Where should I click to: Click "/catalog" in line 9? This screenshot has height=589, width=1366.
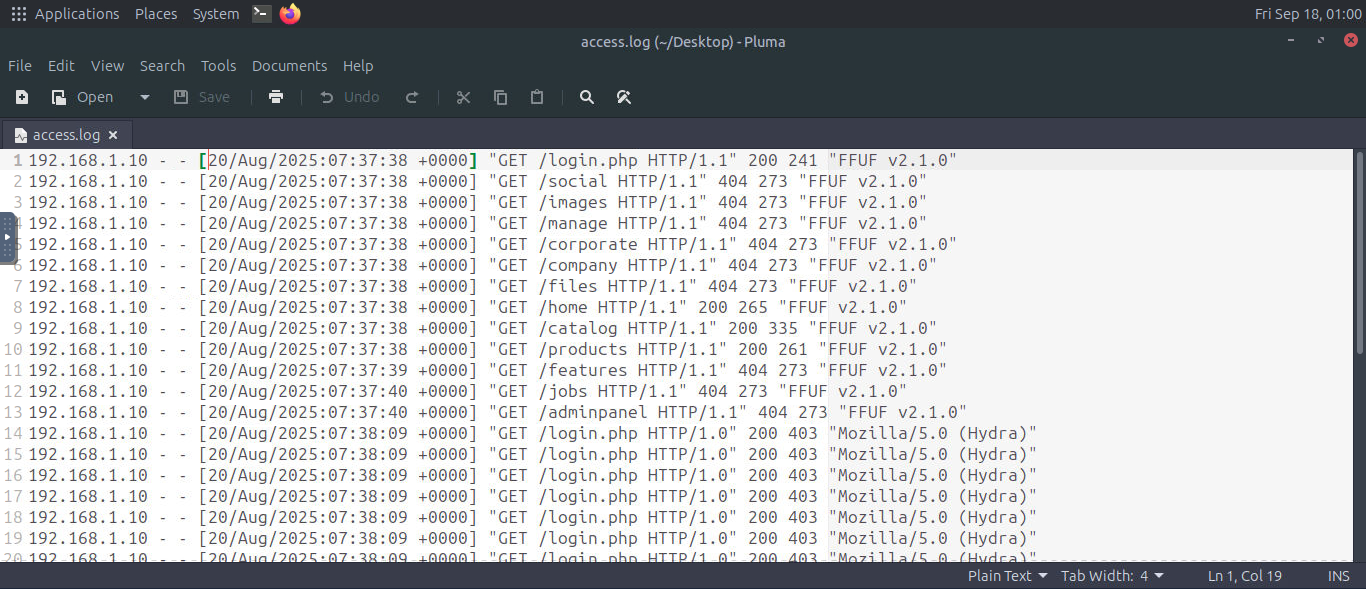coord(578,328)
